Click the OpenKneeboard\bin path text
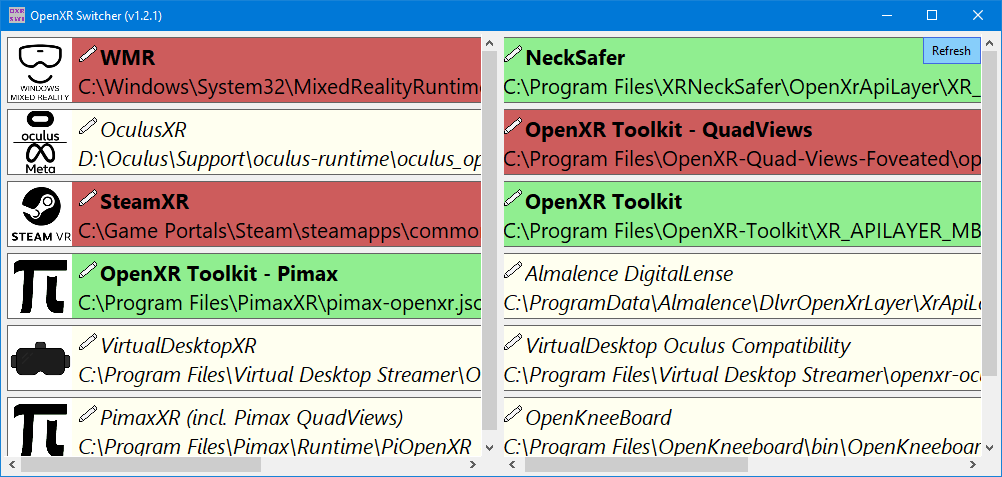The image size is (1002, 477). click(742, 446)
